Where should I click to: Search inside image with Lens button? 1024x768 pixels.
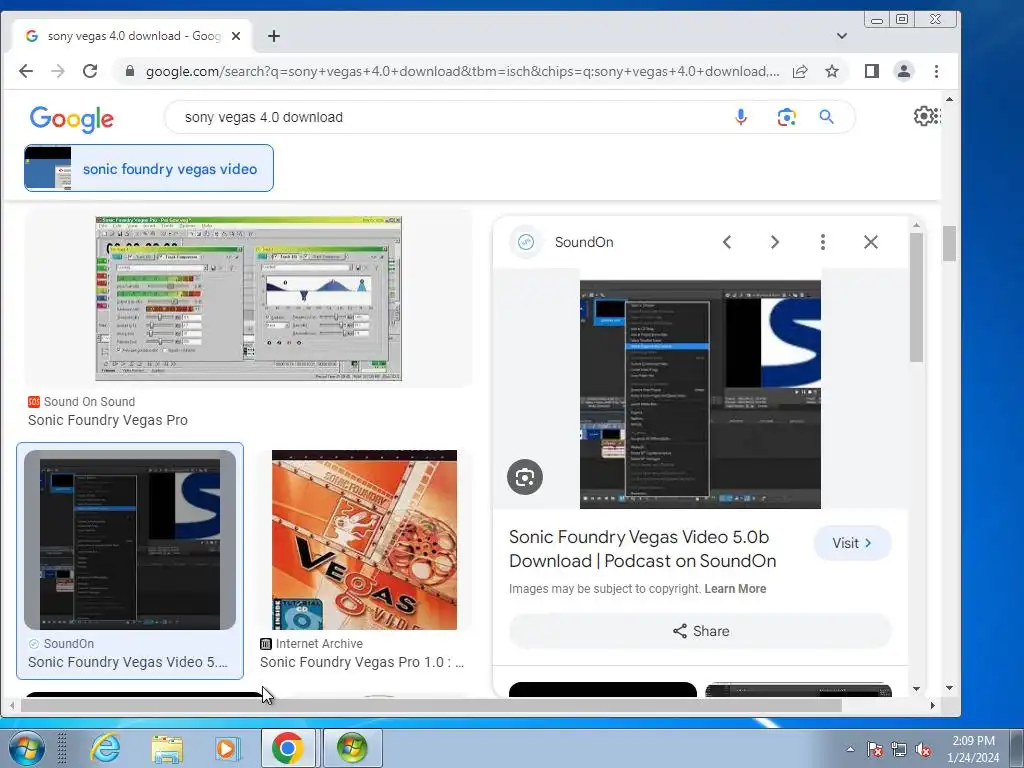(525, 477)
